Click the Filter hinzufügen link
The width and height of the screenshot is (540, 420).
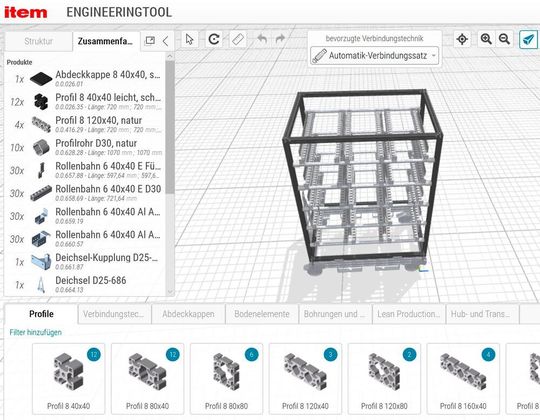(x=36, y=333)
